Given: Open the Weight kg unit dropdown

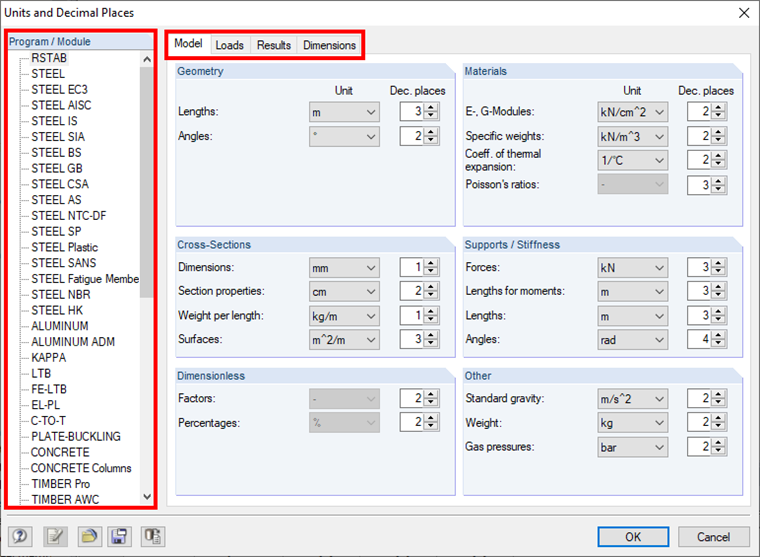Looking at the screenshot, I should tap(633, 423).
